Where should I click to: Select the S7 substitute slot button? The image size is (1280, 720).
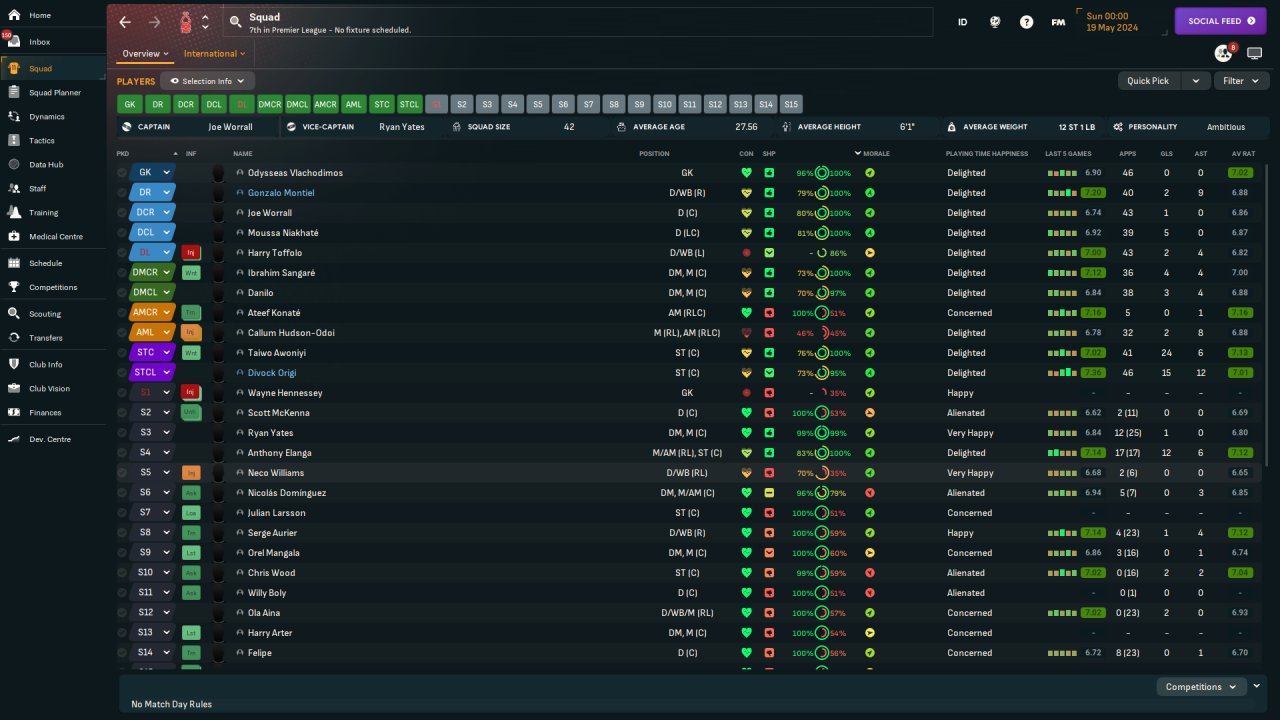point(588,104)
